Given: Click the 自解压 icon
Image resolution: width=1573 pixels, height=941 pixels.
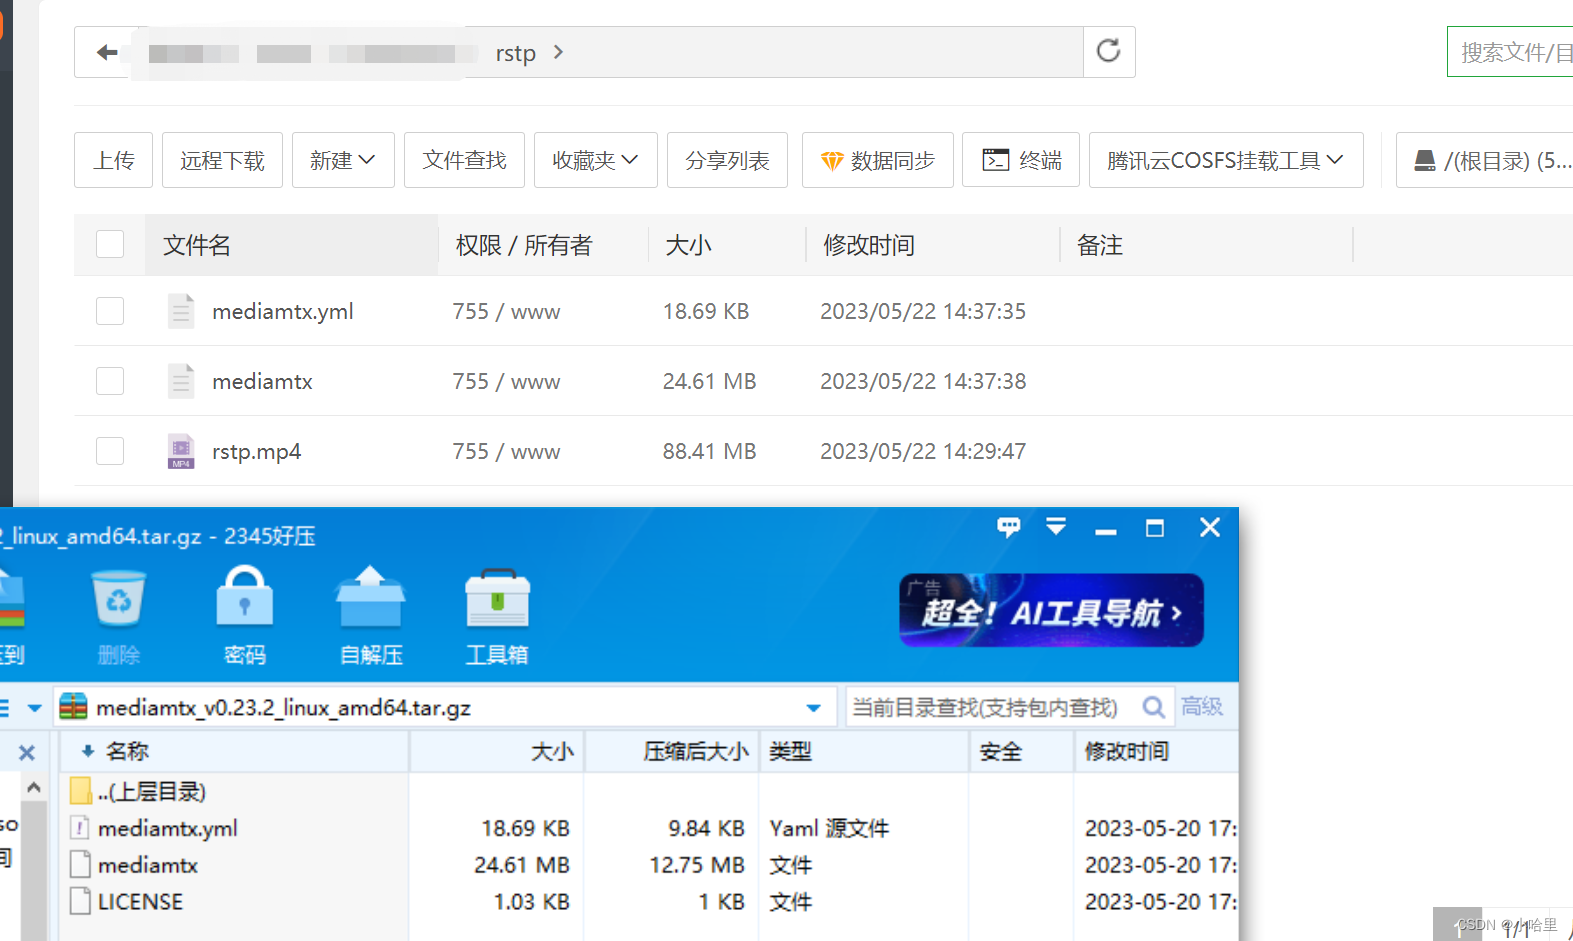Looking at the screenshot, I should 371,617.
